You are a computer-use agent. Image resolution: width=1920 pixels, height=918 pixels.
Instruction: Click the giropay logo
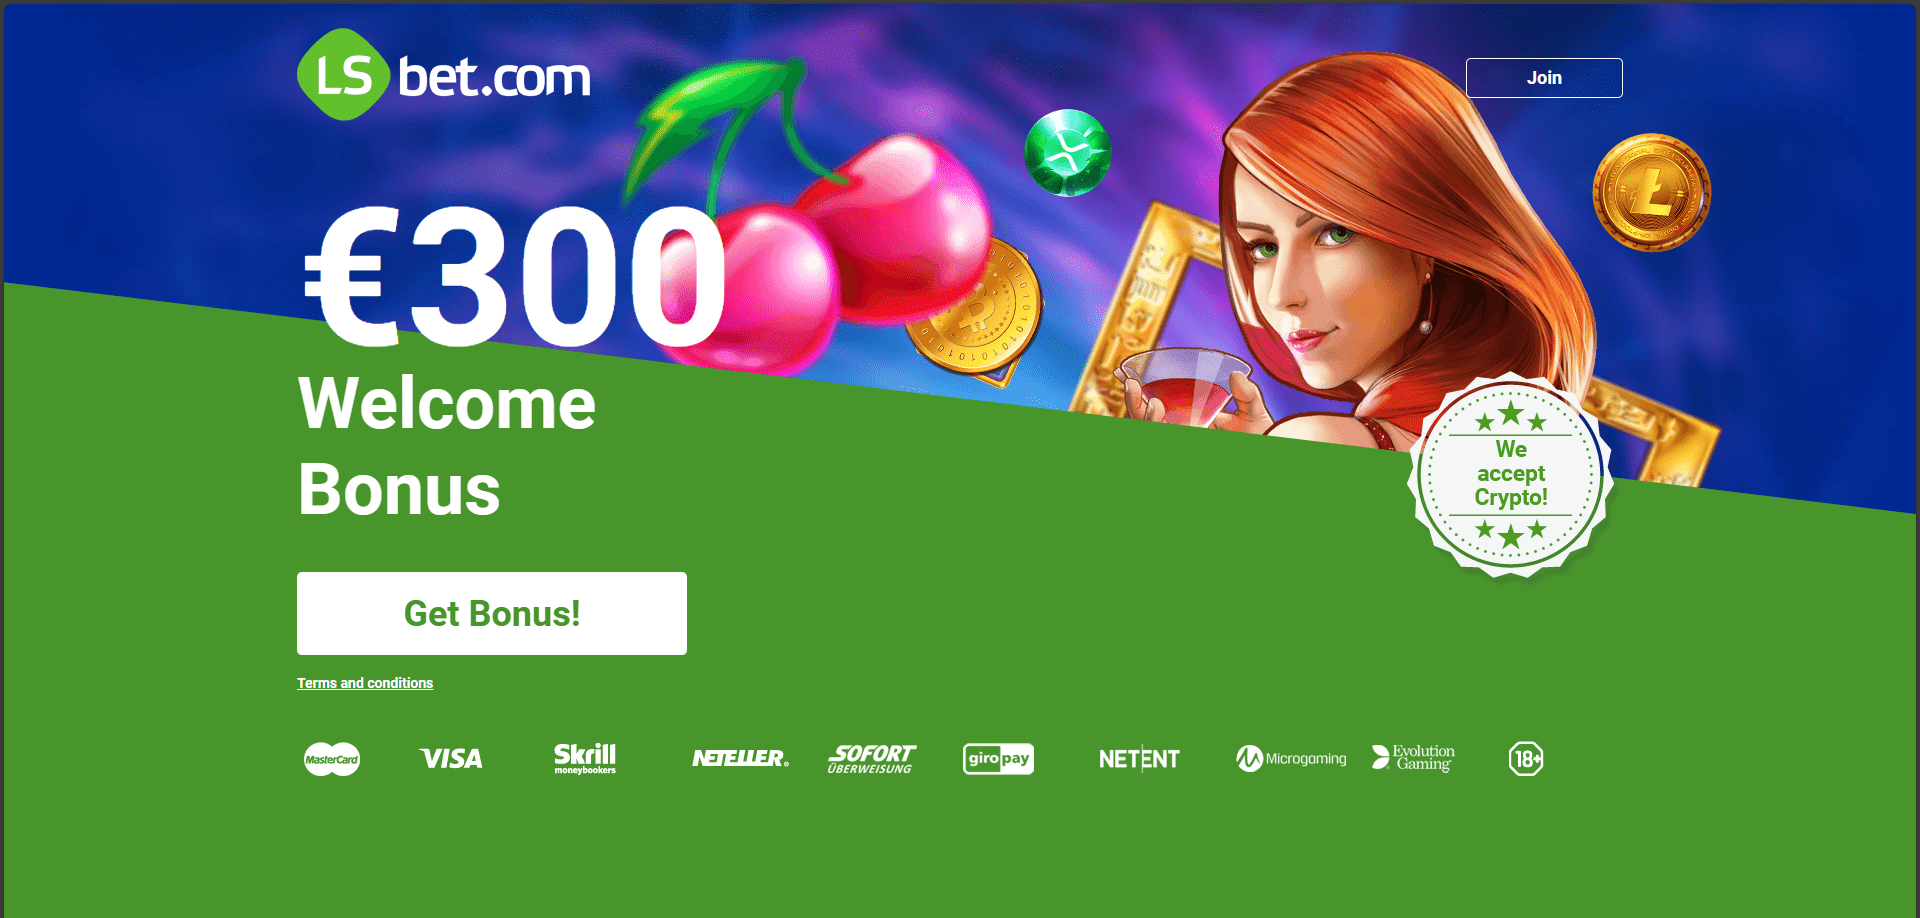[x=998, y=758]
